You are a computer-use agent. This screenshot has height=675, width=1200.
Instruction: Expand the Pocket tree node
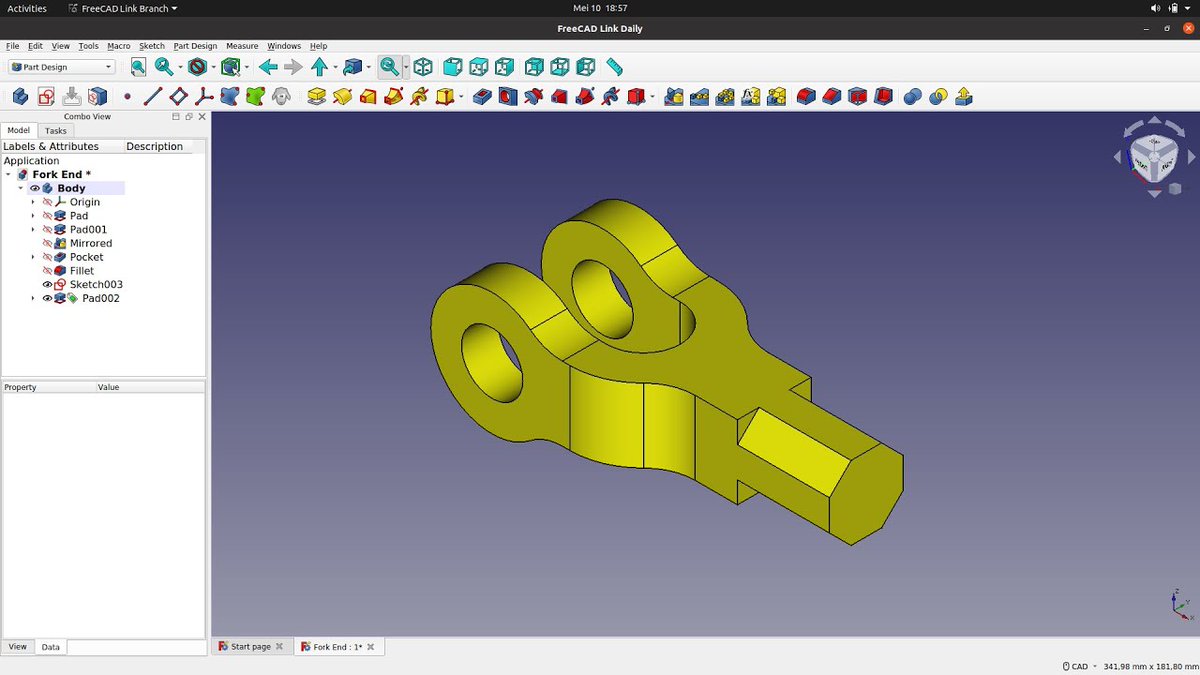click(33, 257)
